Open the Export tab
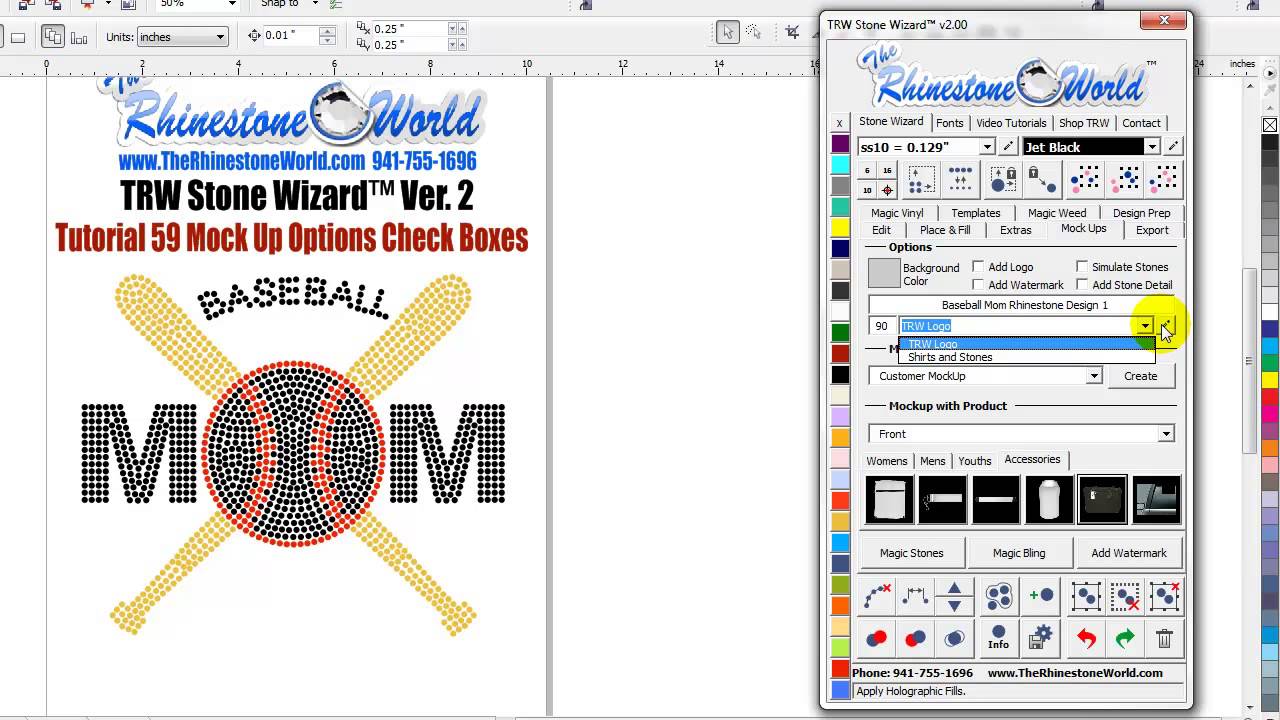The height and width of the screenshot is (720, 1280). coord(1152,230)
